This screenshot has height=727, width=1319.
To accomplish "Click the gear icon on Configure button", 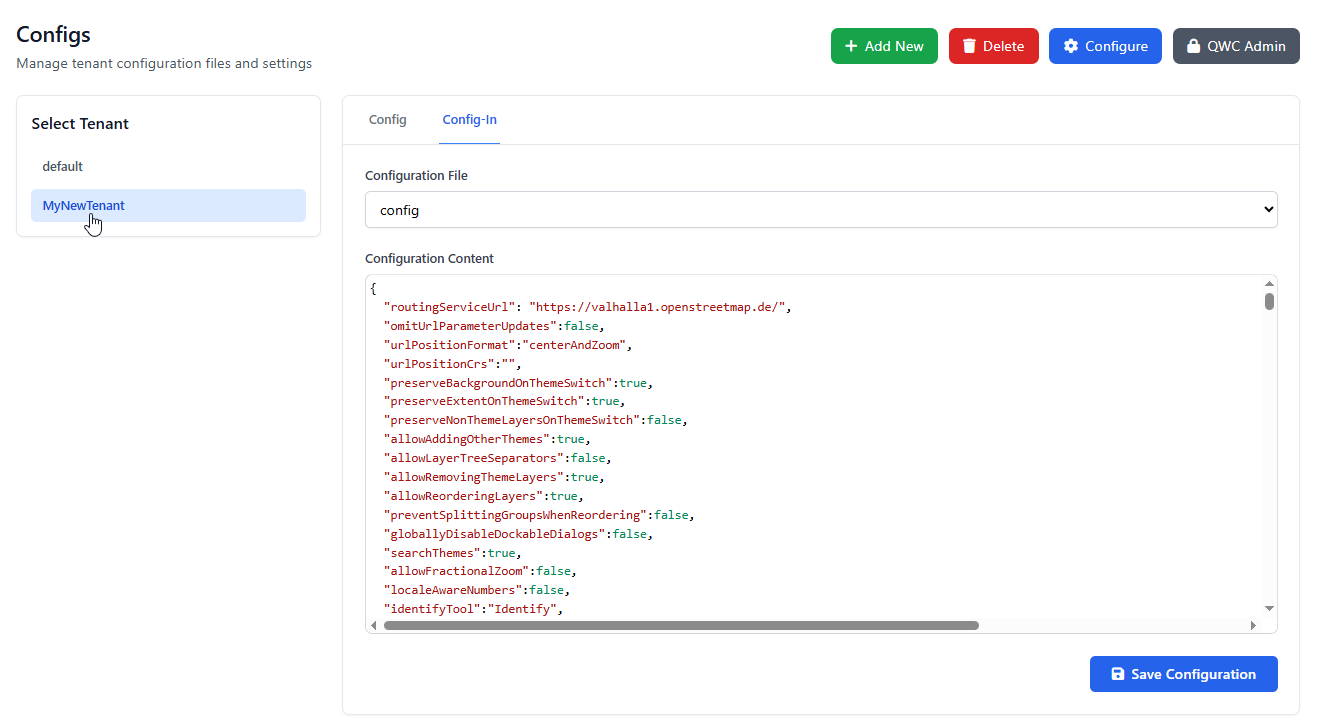I will pyautogui.click(x=1071, y=46).
